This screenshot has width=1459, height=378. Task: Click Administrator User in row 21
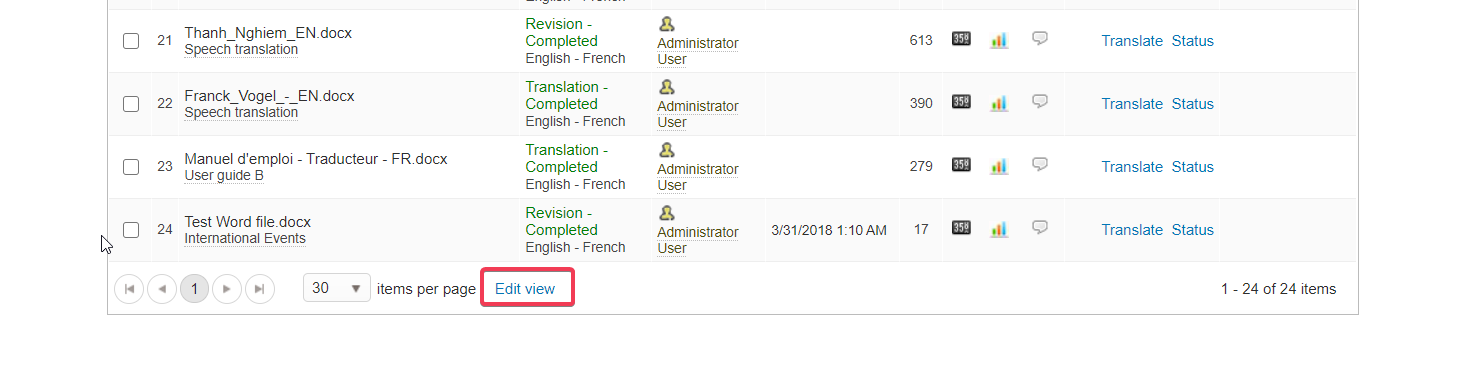pos(698,51)
